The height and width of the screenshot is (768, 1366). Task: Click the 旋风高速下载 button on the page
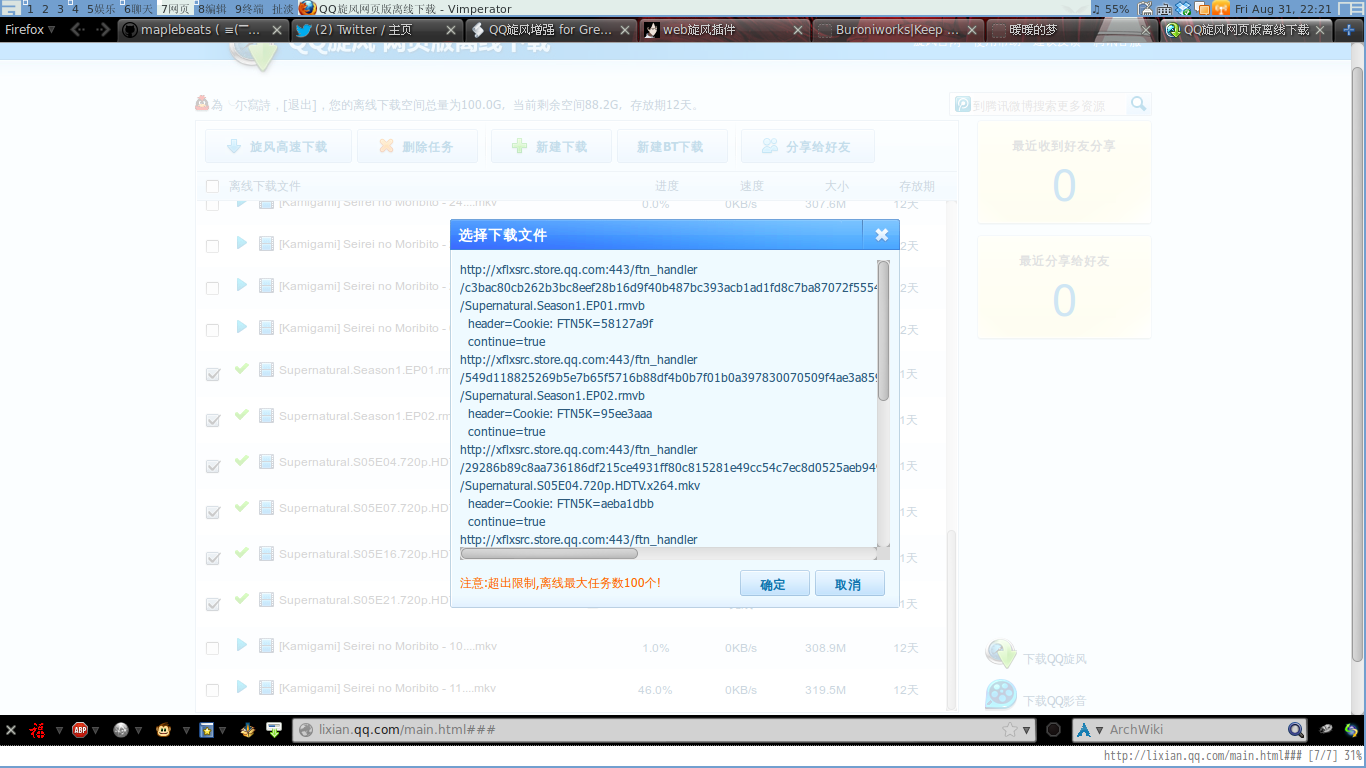pyautogui.click(x=279, y=146)
